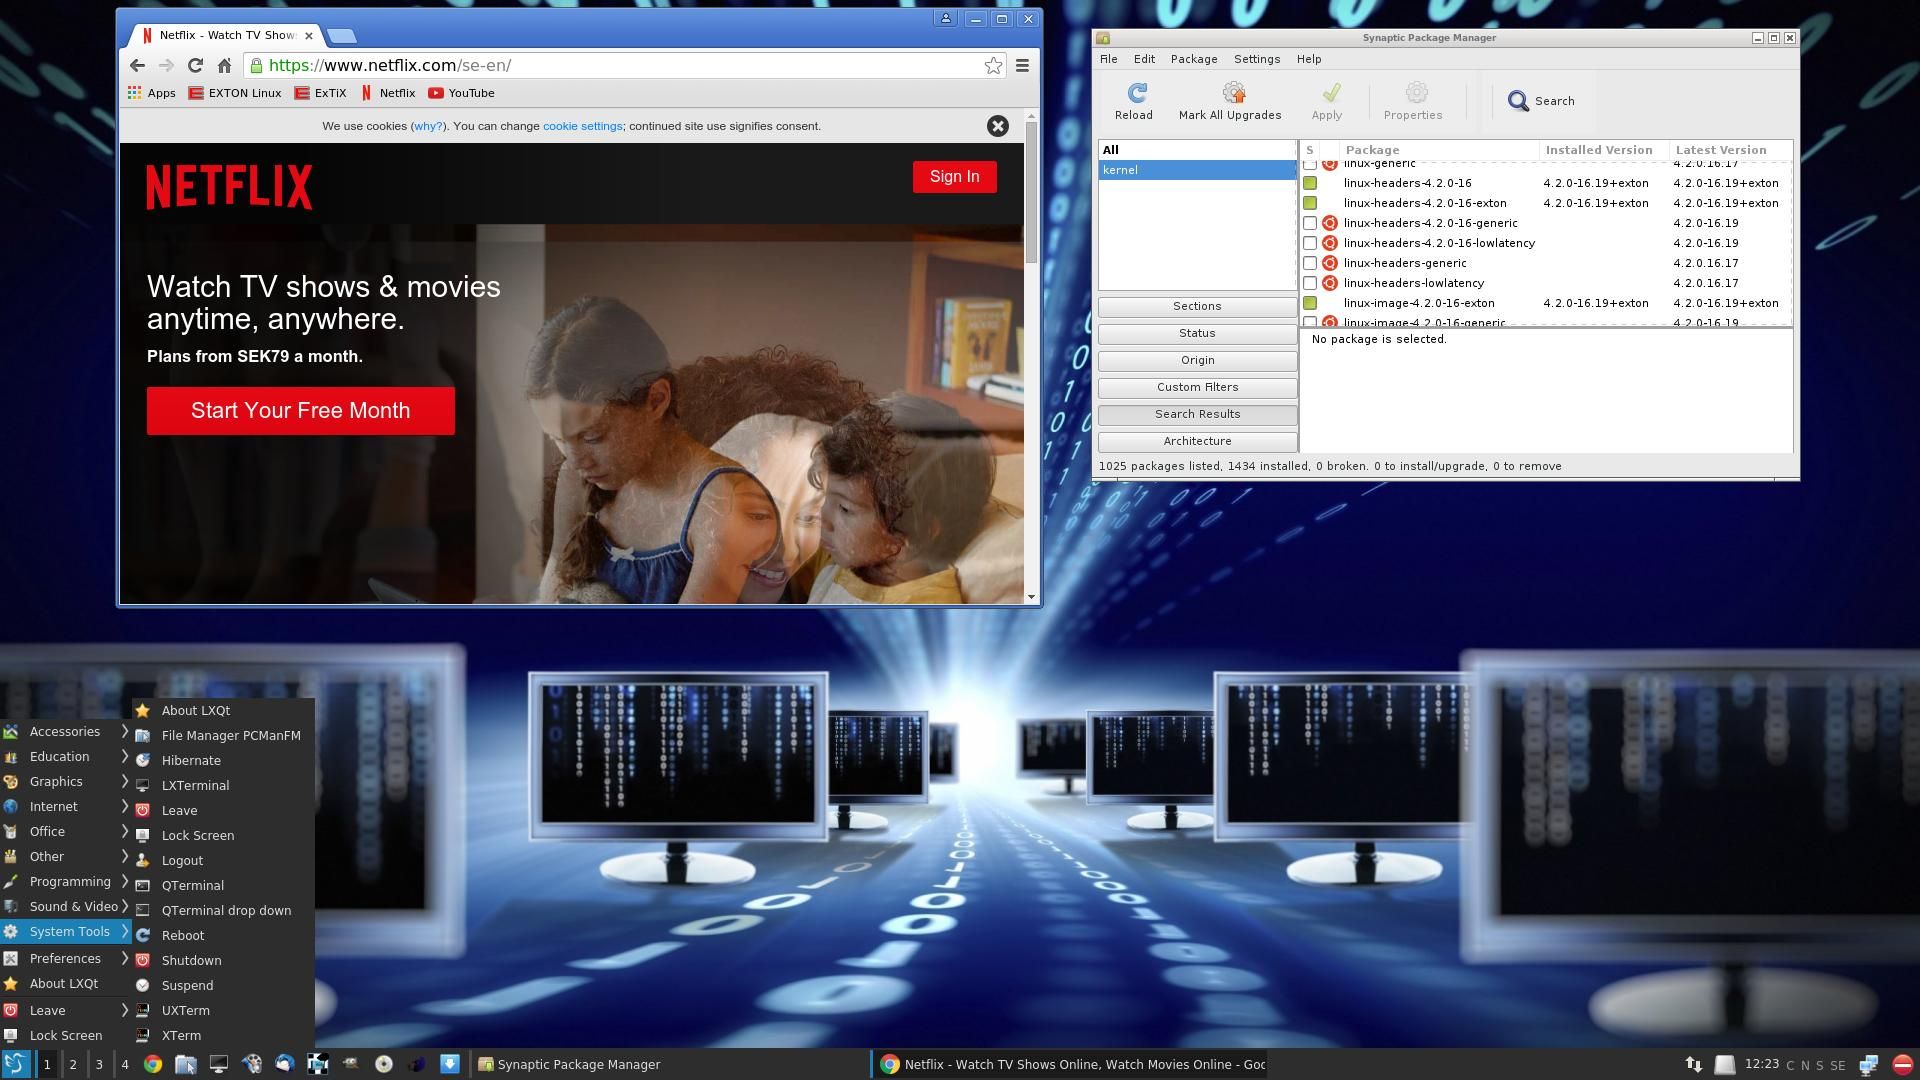This screenshot has width=1920, height=1080.
Task: Open the Apps bookmark shortcut
Action: point(152,93)
